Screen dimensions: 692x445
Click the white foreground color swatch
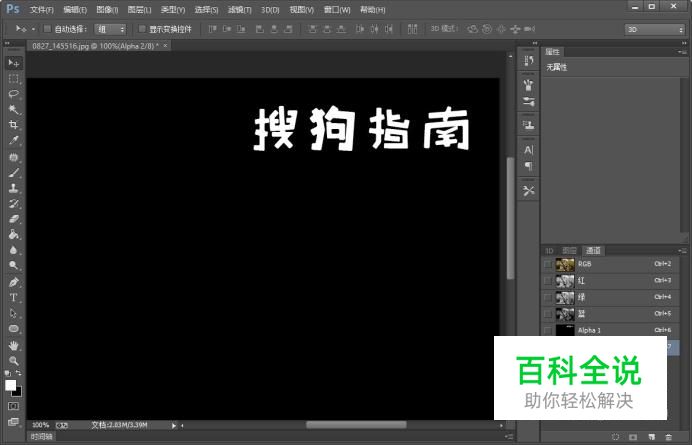[10, 385]
